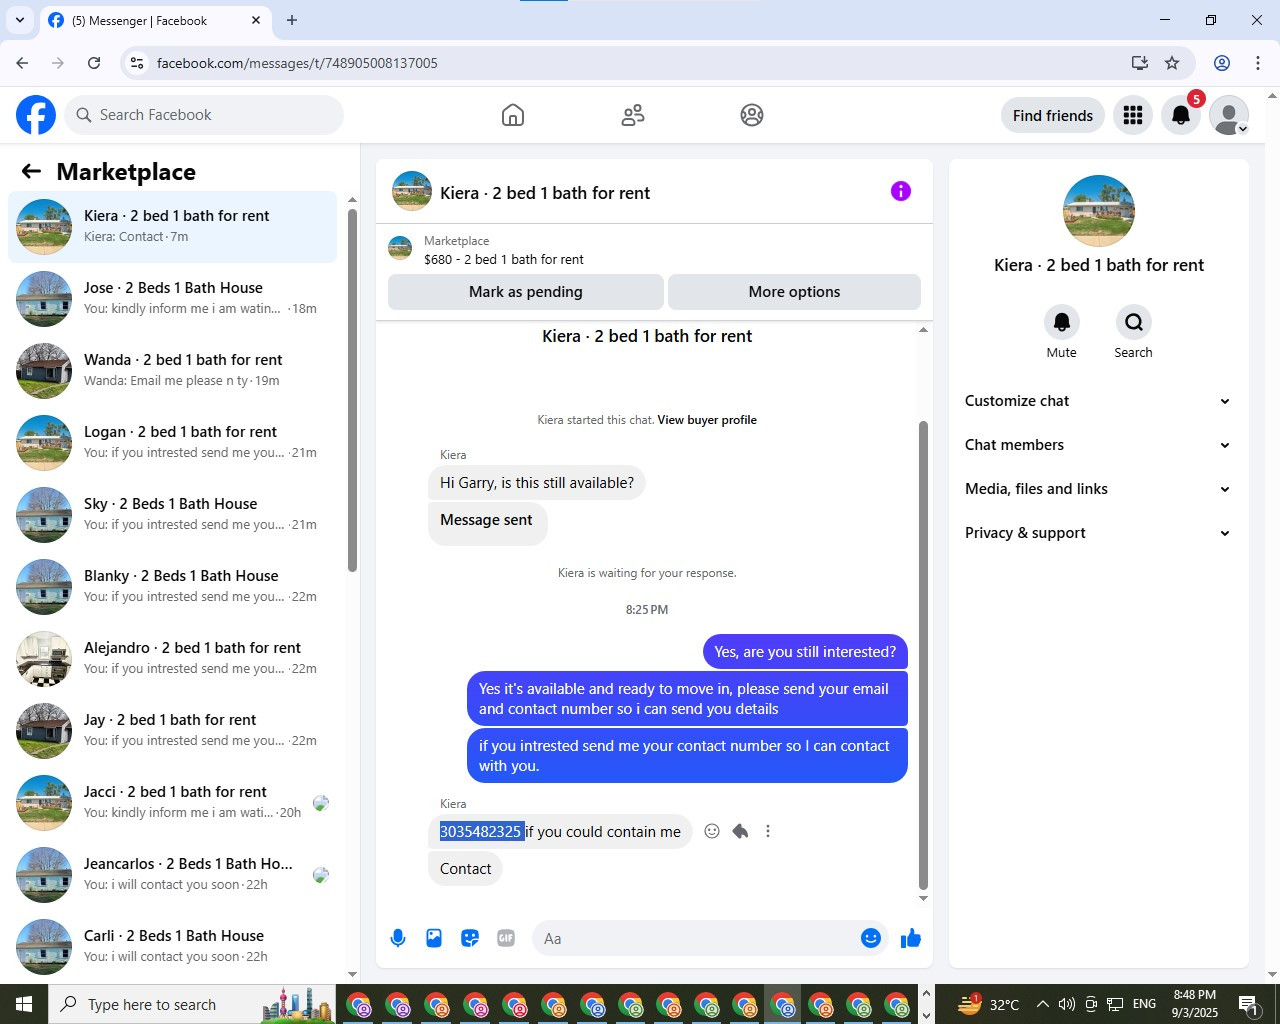Viewport: 1280px width, 1024px height.
Task: Open the browser tab search dropdown
Action: pyautogui.click(x=19, y=20)
